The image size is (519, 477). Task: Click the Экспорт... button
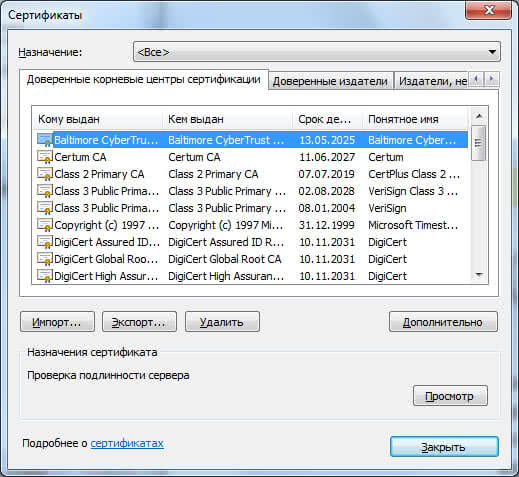click(139, 322)
